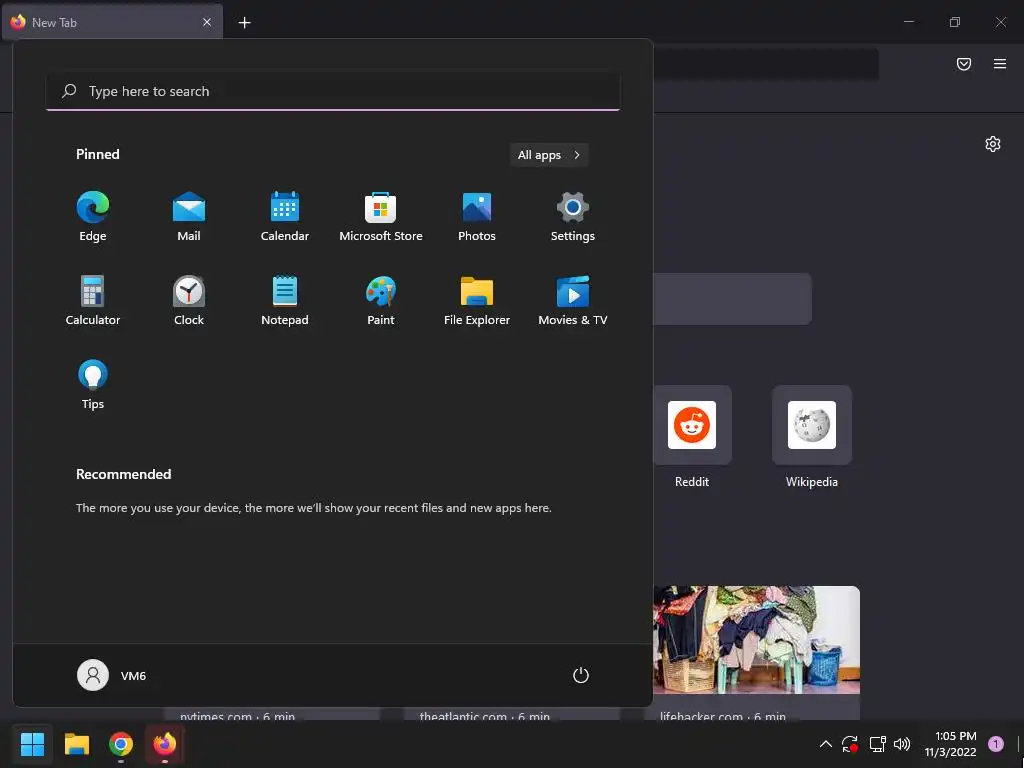Click the Windows Start button on taskbar
This screenshot has height=768, width=1024.
pos(32,744)
